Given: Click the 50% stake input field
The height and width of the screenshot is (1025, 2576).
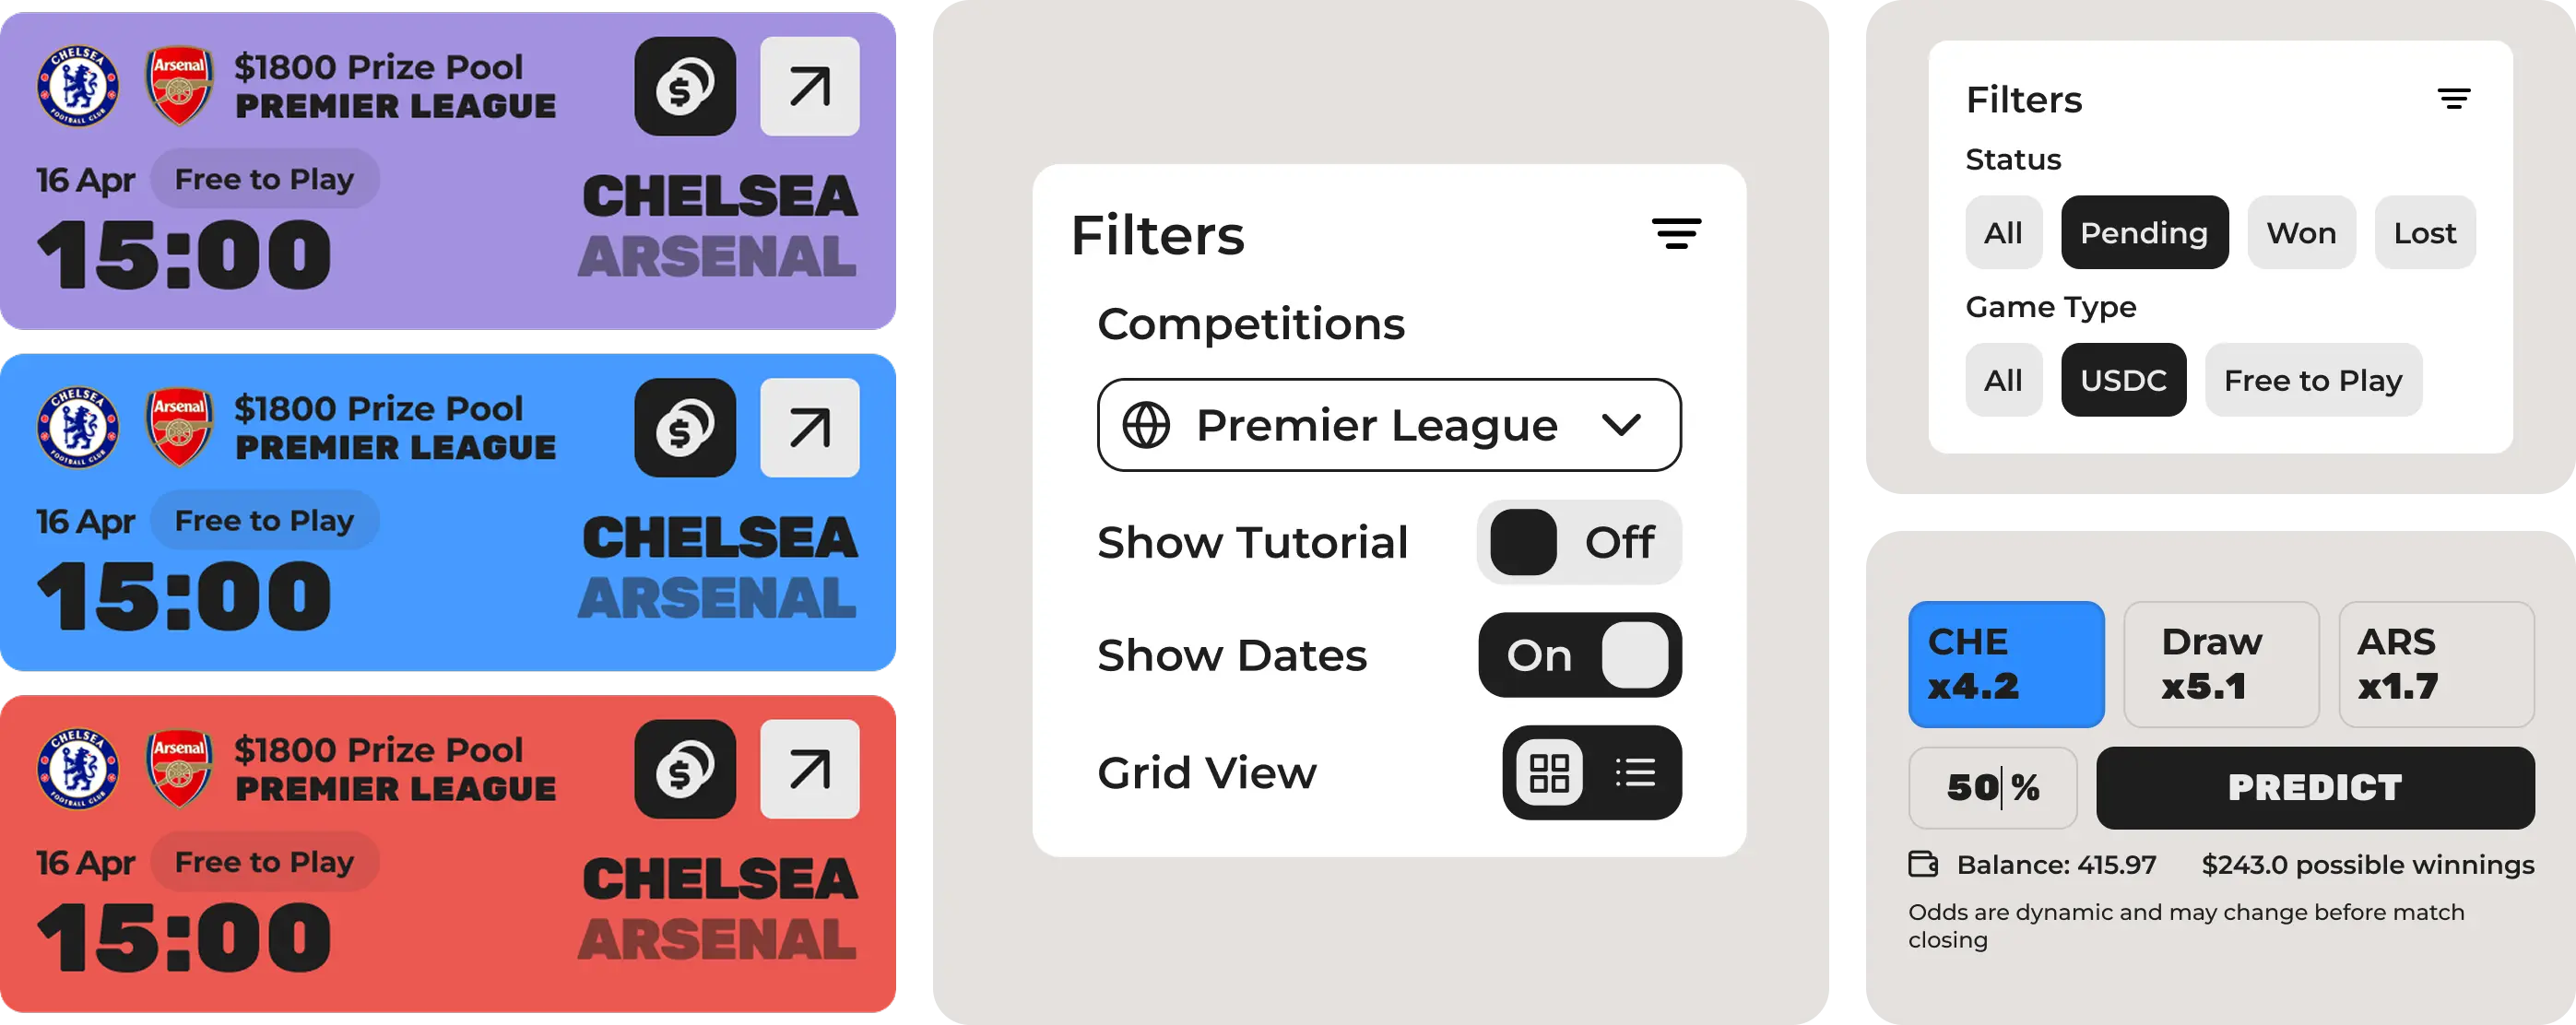Looking at the screenshot, I should [x=1992, y=788].
